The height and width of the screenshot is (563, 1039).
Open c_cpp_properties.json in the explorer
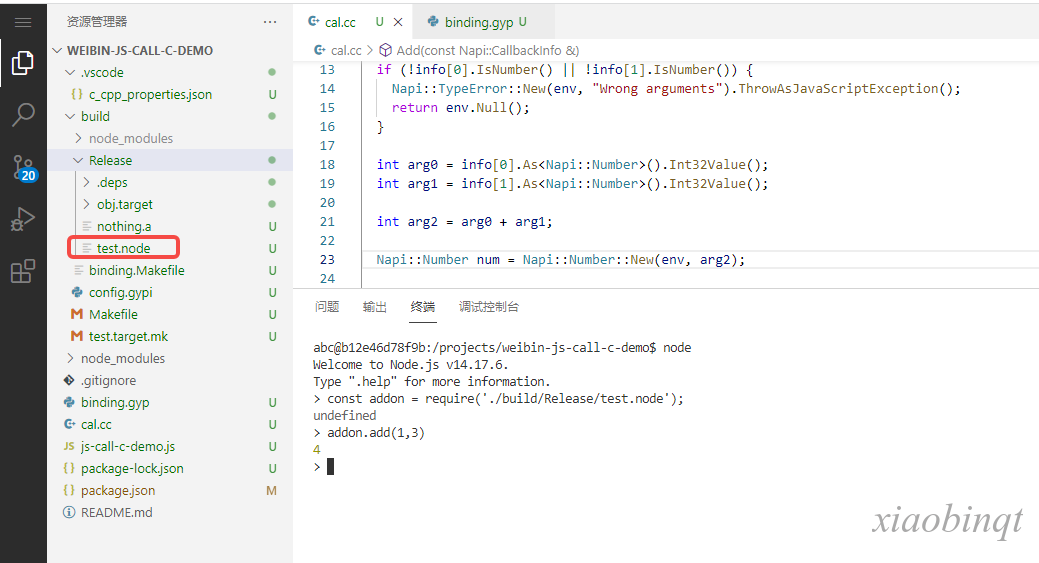pos(150,94)
